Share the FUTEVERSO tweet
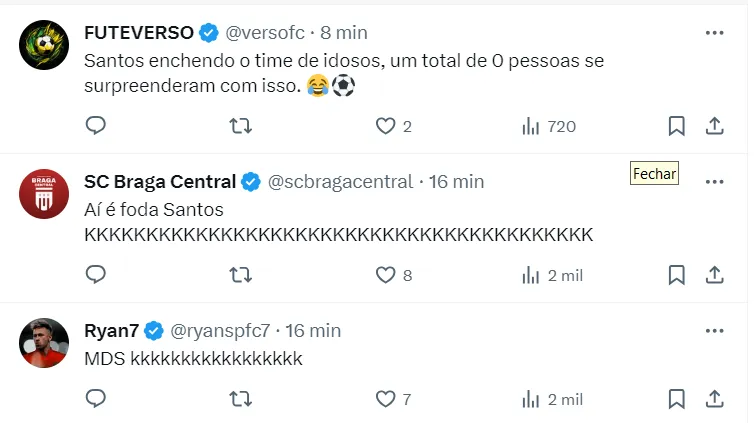Image resolution: width=755 pixels, height=423 pixels. pos(715,126)
